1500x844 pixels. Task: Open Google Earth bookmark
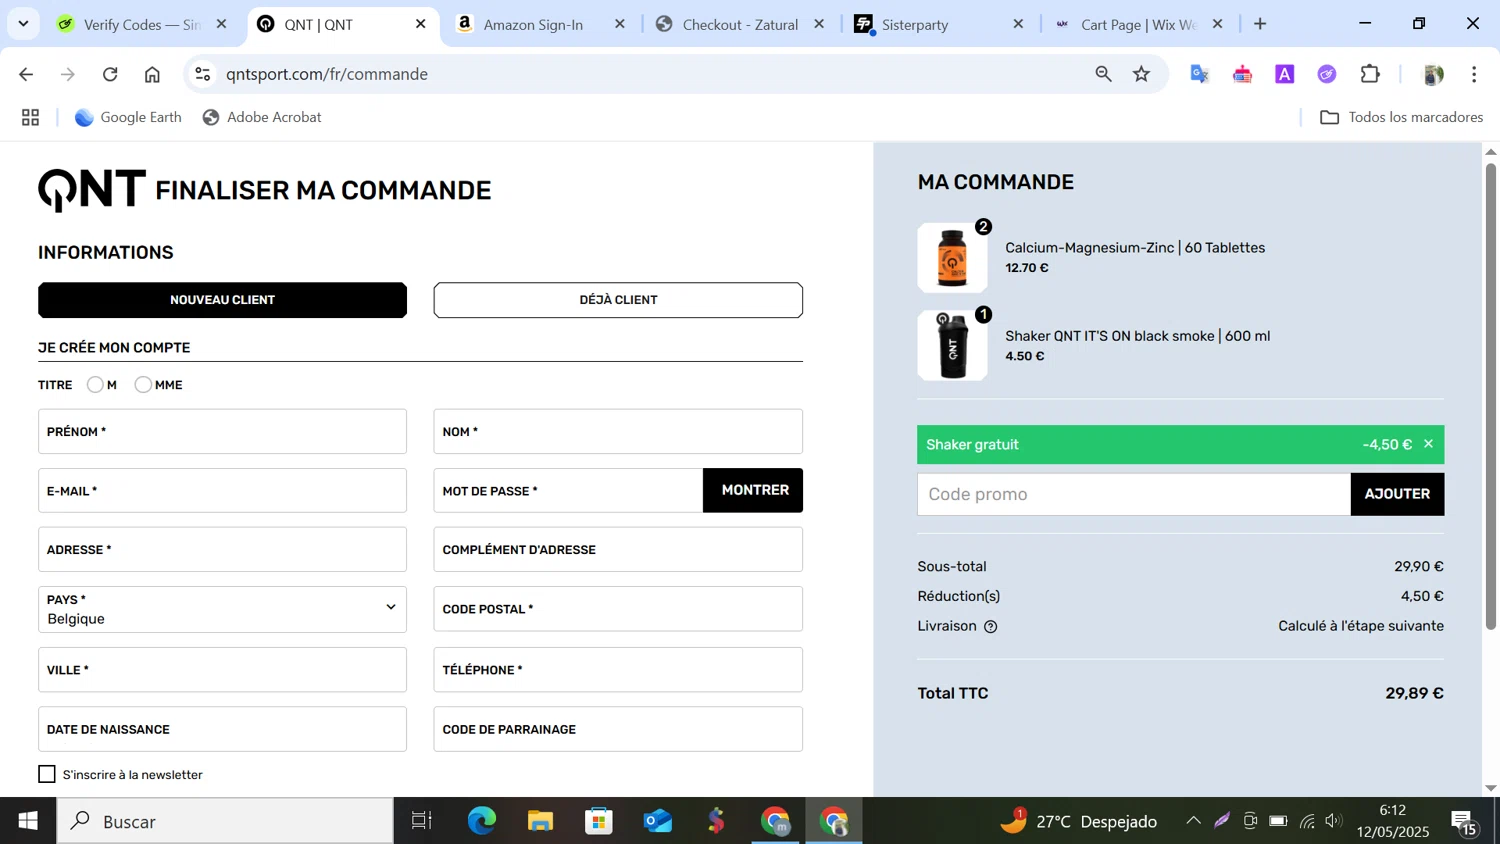tap(128, 117)
